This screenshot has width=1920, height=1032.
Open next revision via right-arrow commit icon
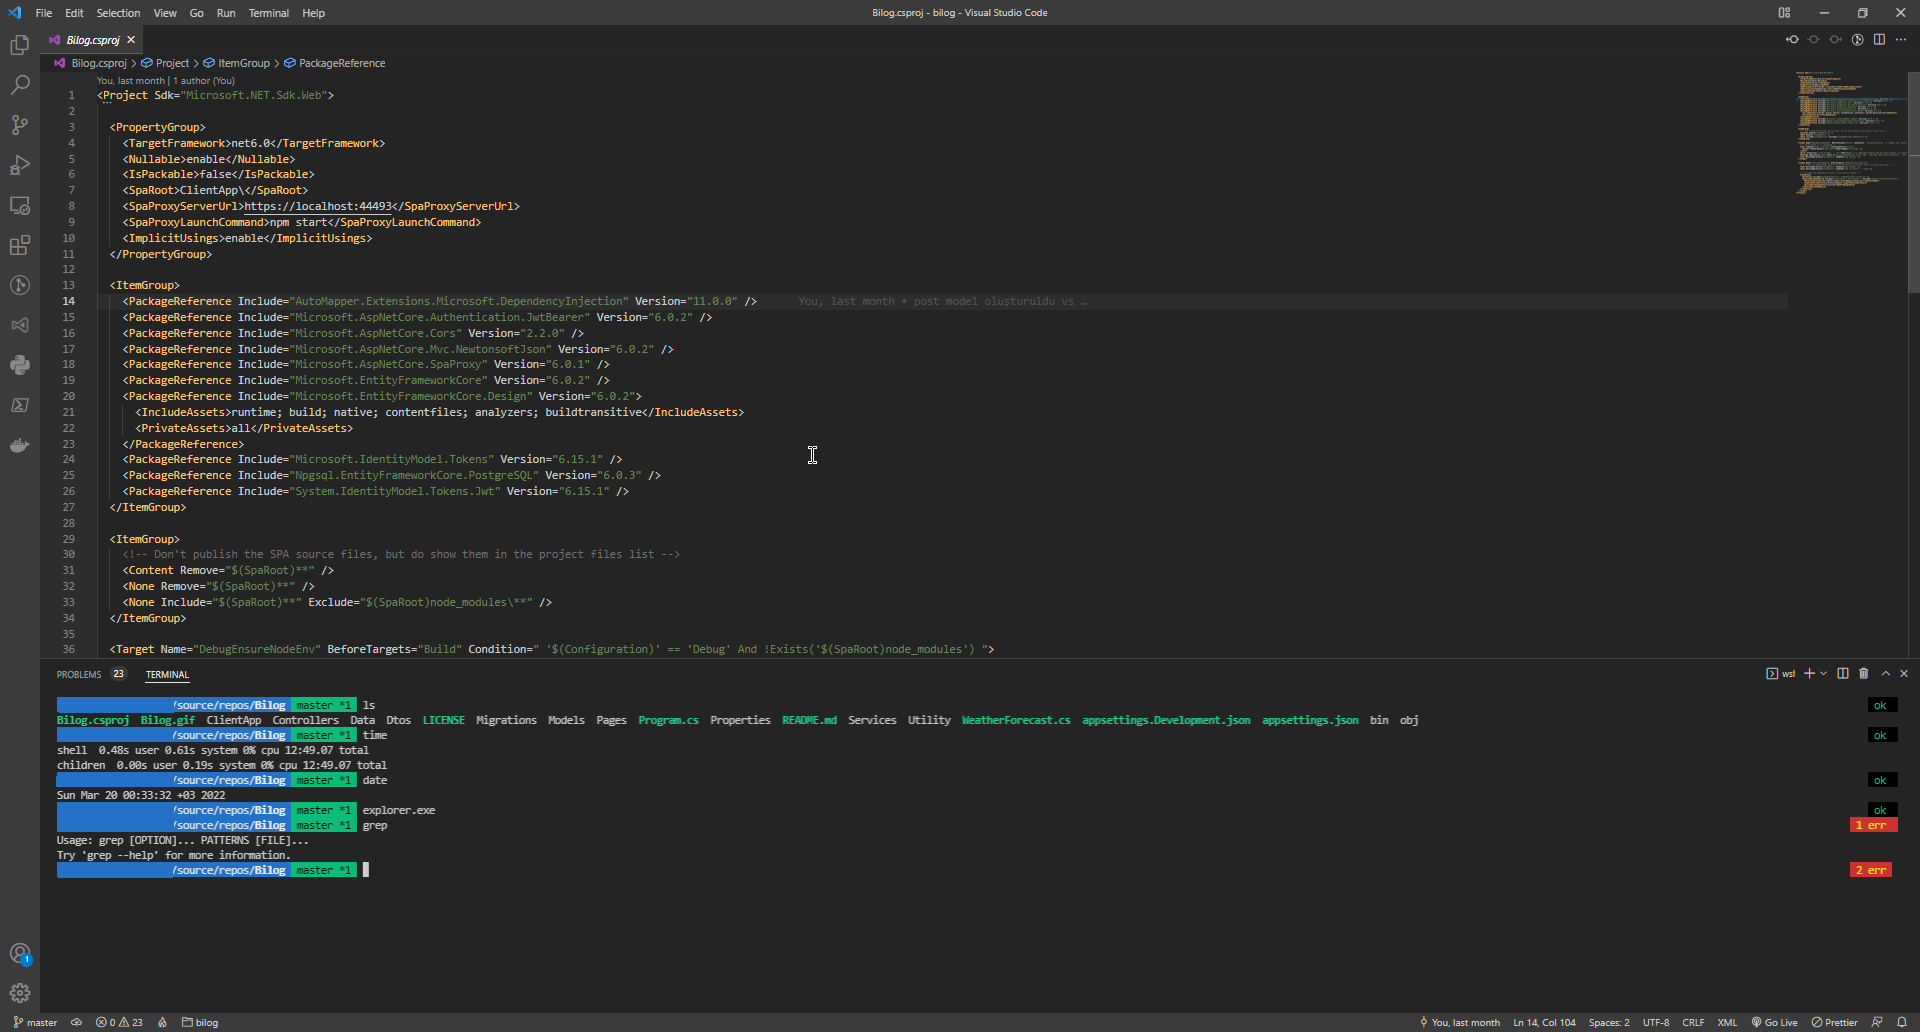(x=1836, y=40)
